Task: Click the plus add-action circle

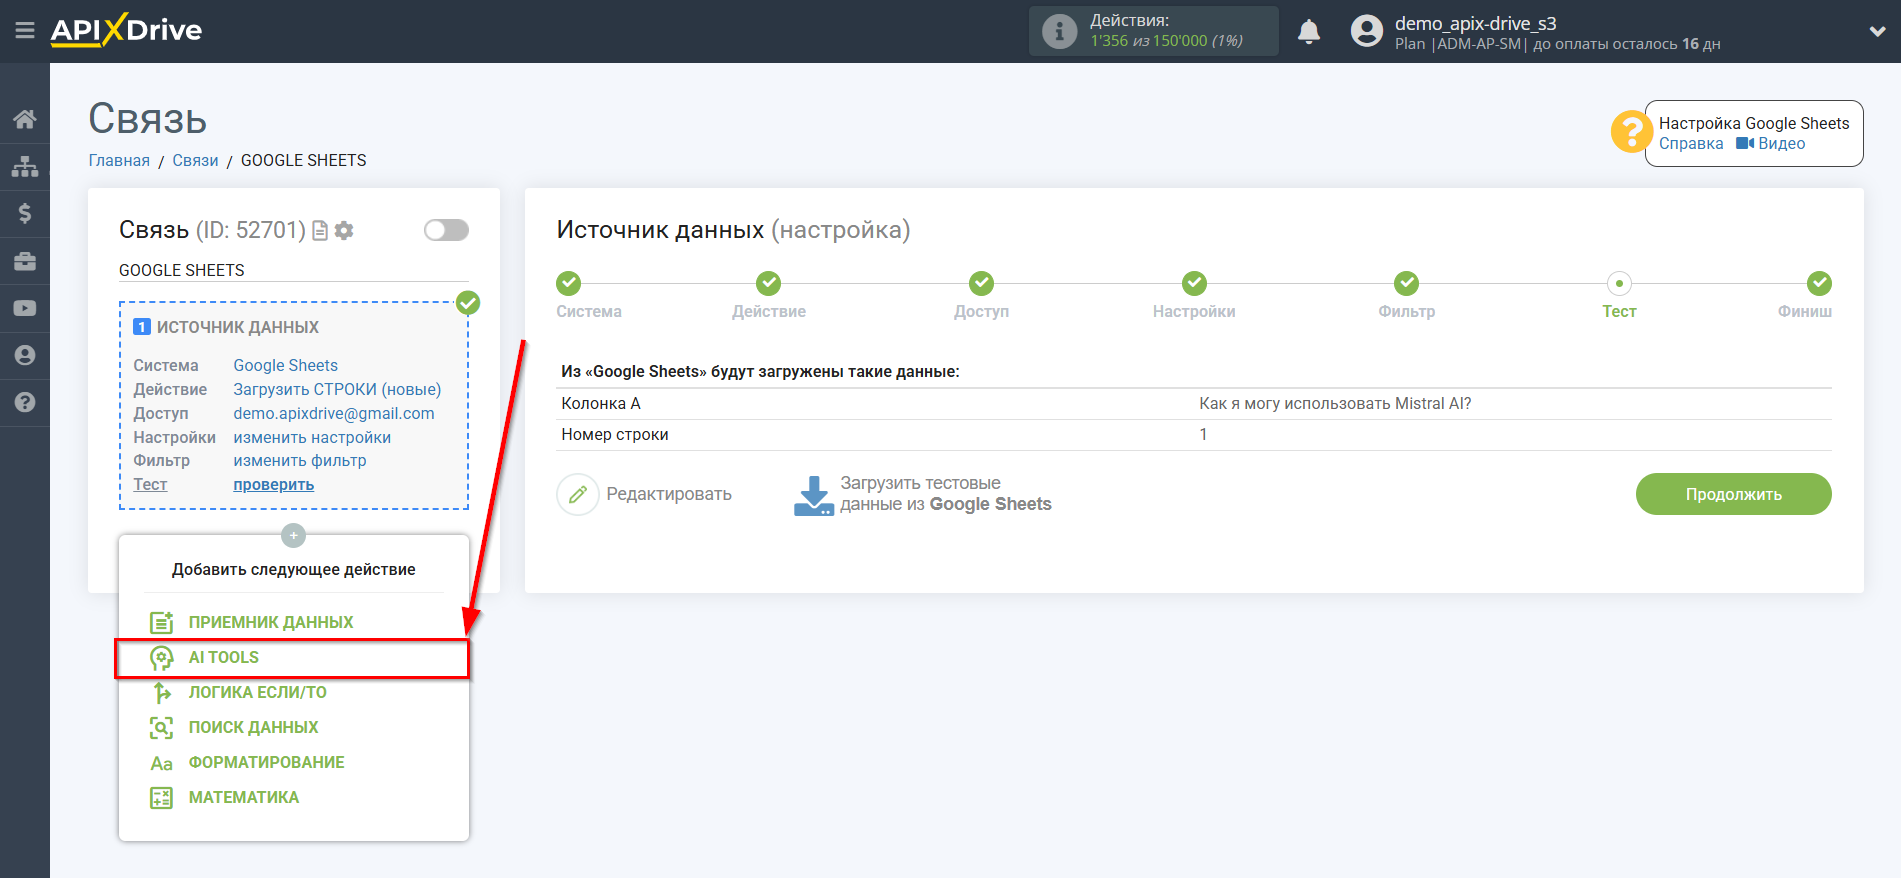Action: pyautogui.click(x=293, y=535)
